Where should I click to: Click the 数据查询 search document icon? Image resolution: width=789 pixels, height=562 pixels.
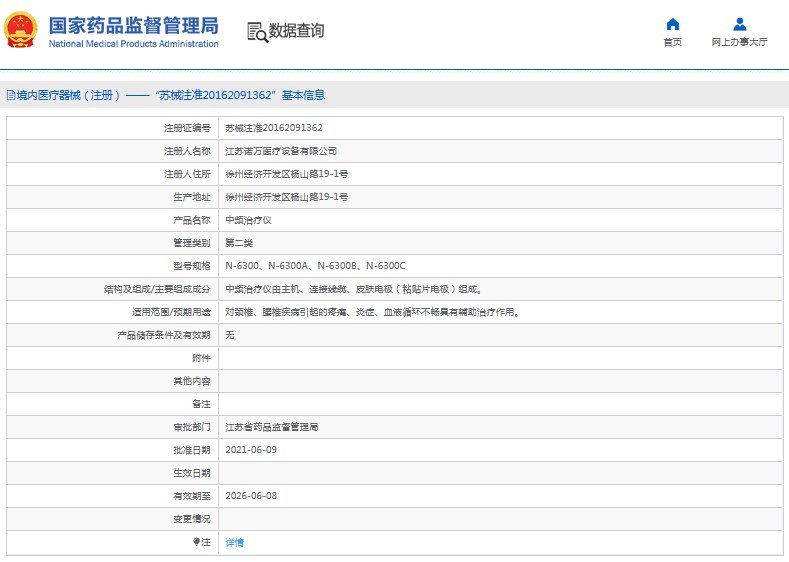pos(258,32)
